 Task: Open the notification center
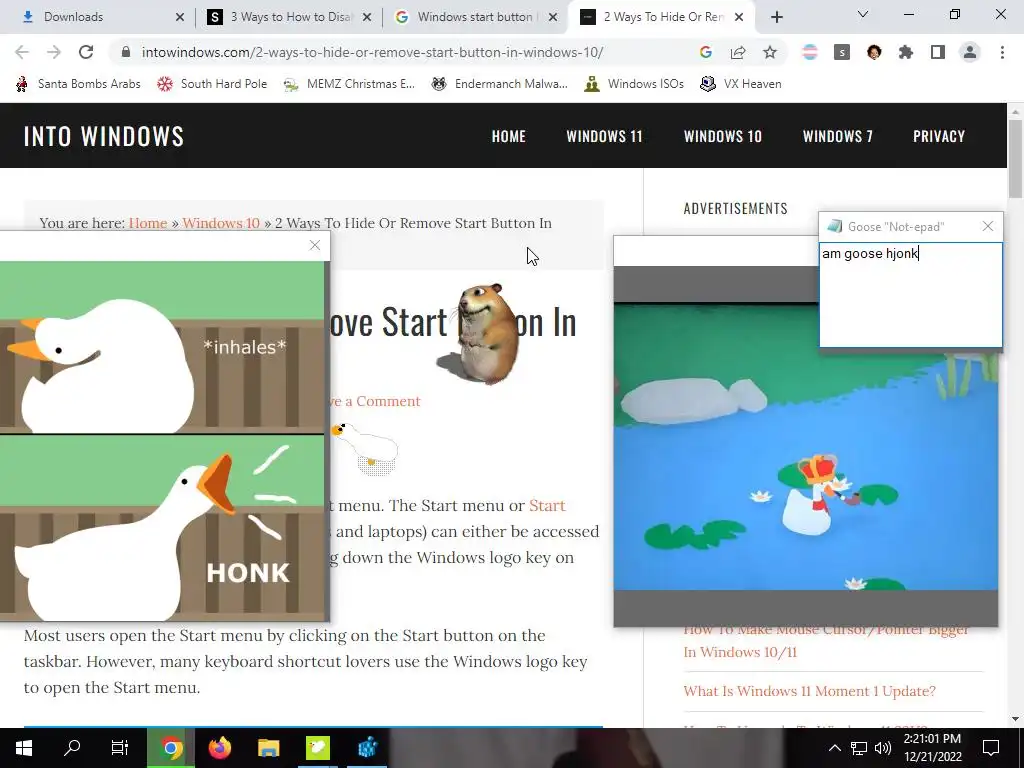coord(991,748)
